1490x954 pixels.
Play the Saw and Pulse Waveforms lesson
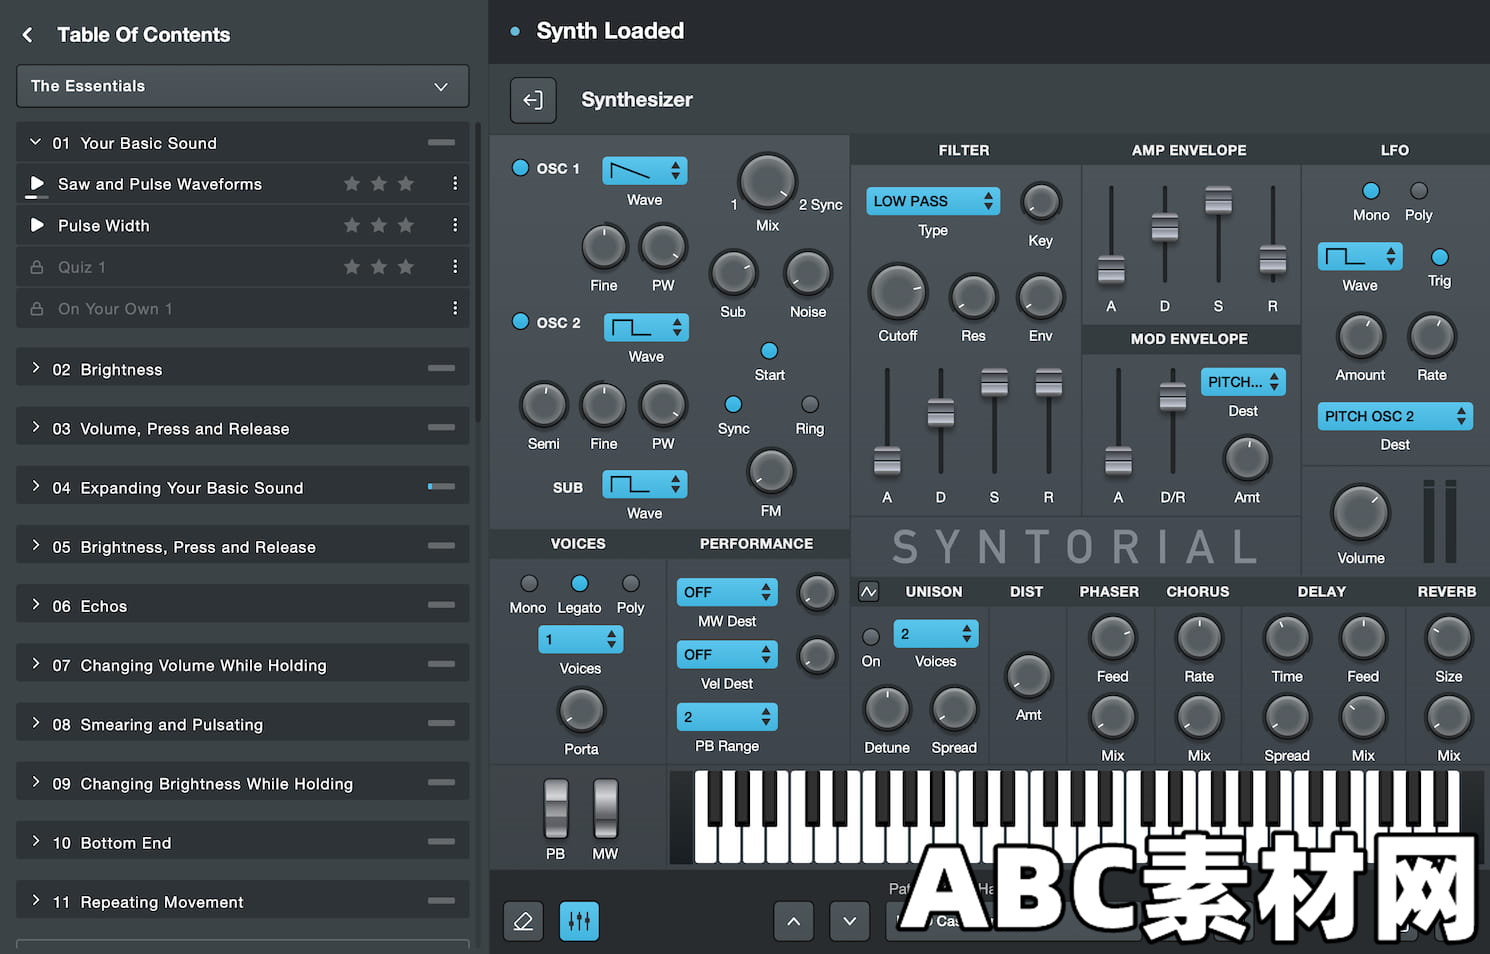(37, 184)
